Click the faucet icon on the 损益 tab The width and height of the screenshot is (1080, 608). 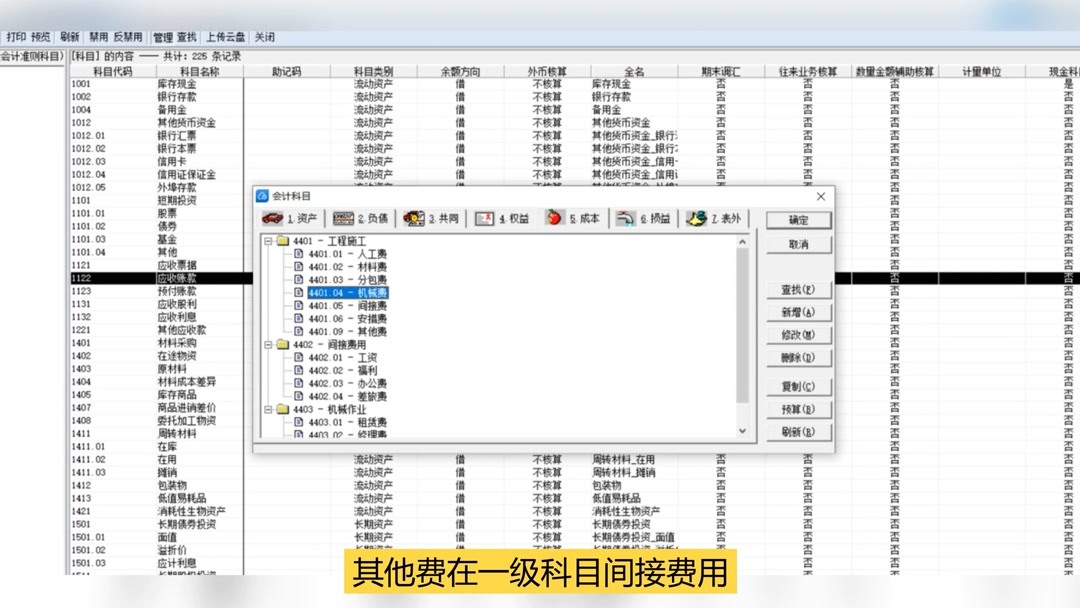[623, 218]
